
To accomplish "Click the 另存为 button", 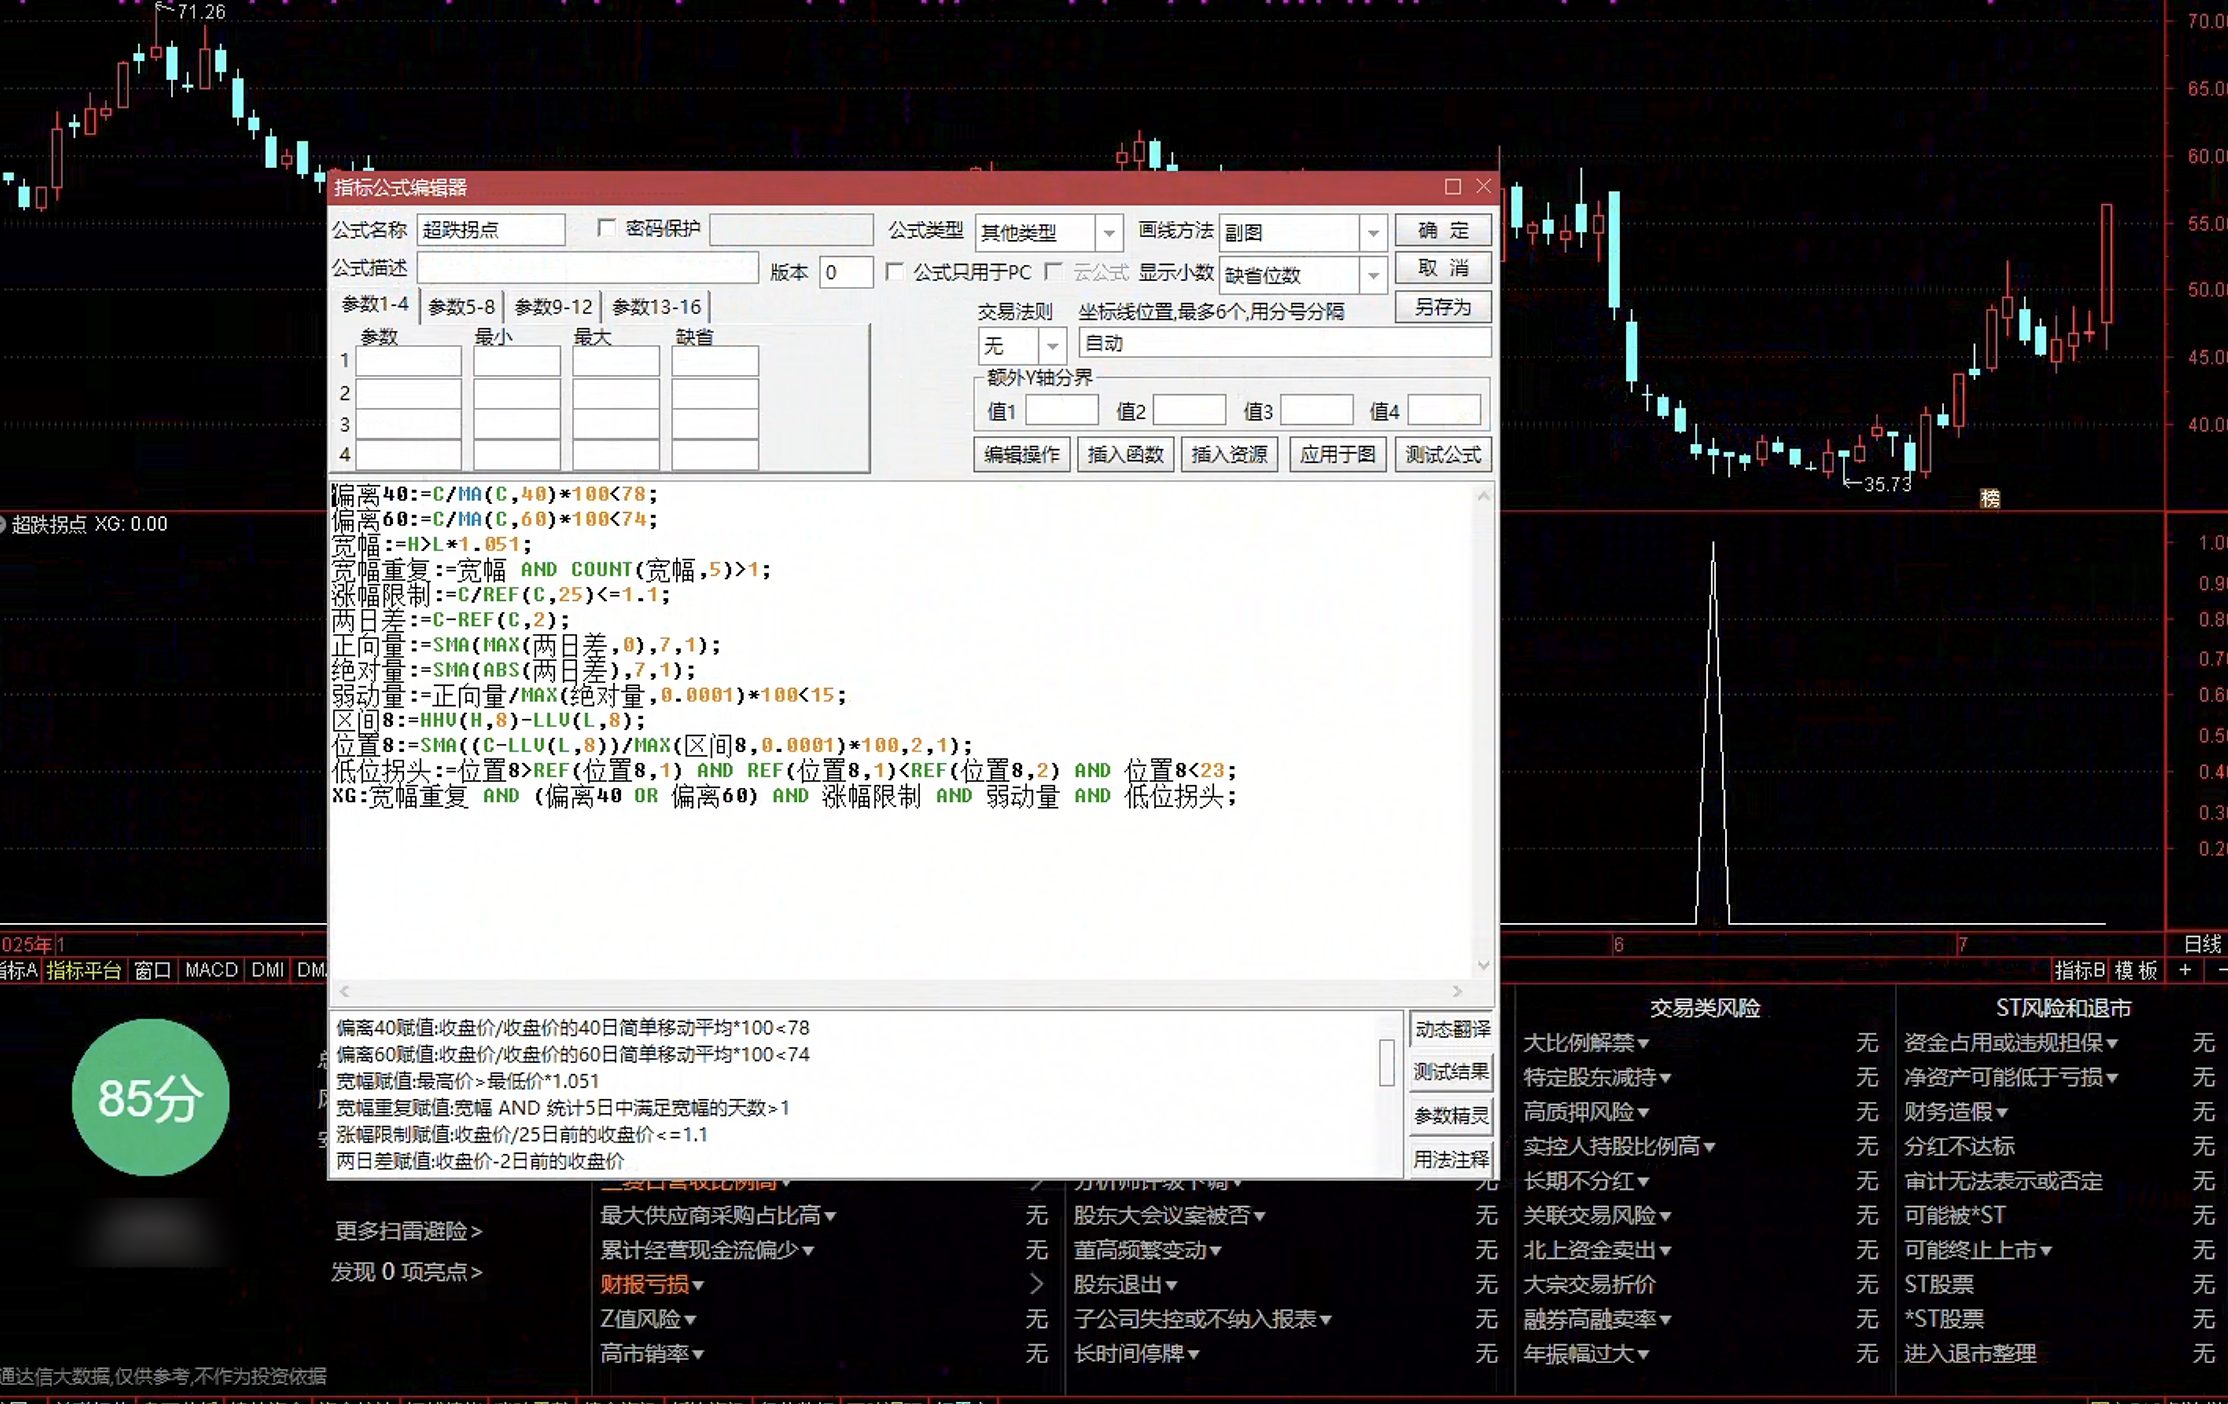I will pyautogui.click(x=1443, y=307).
